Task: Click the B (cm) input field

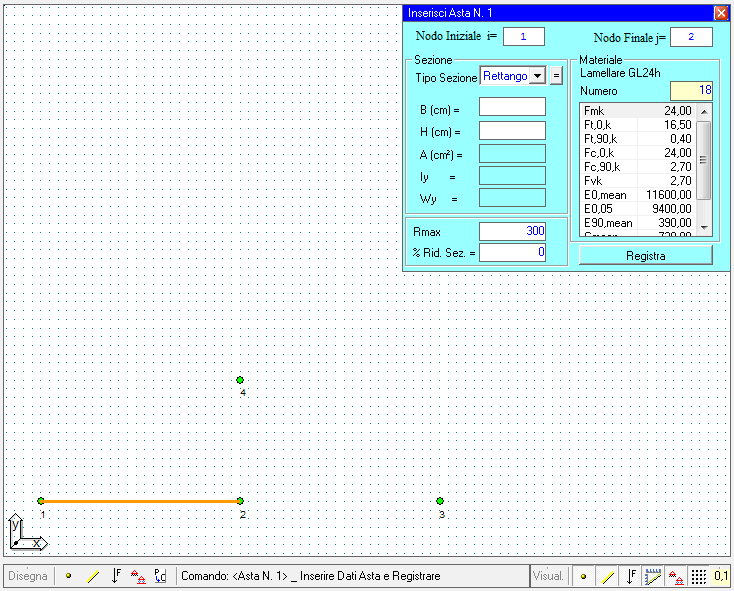Action: coord(512,107)
